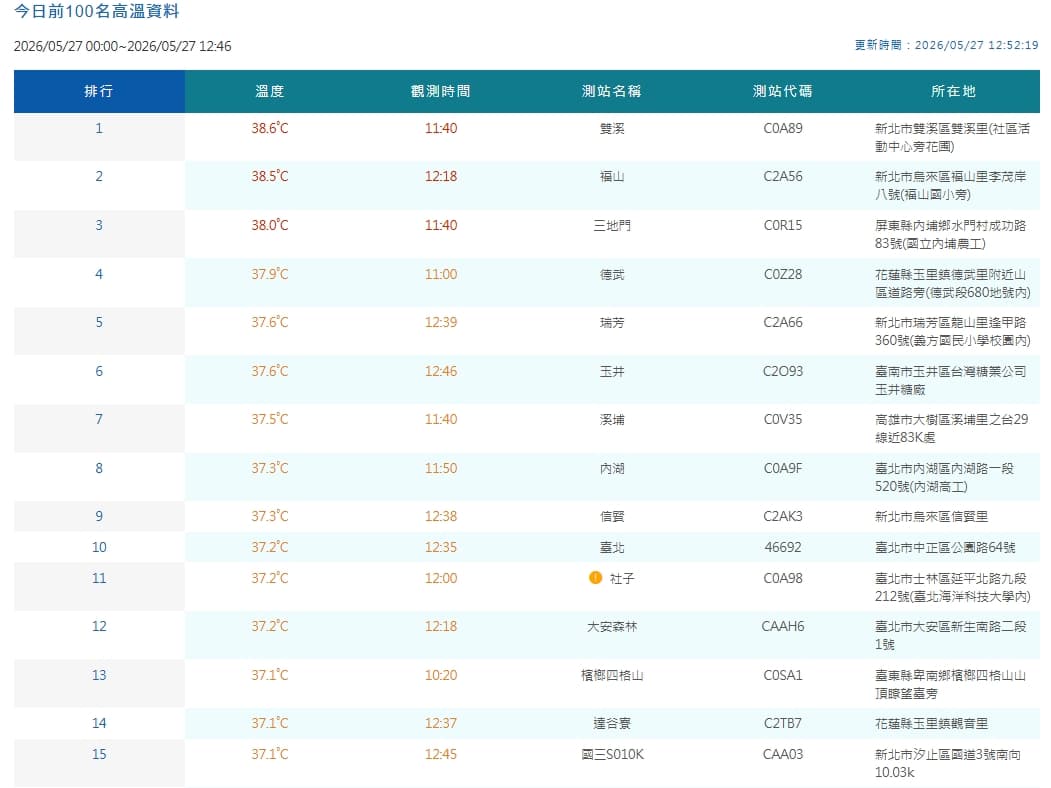Select station name 三地門
1051x788 pixels.
[x=612, y=226]
